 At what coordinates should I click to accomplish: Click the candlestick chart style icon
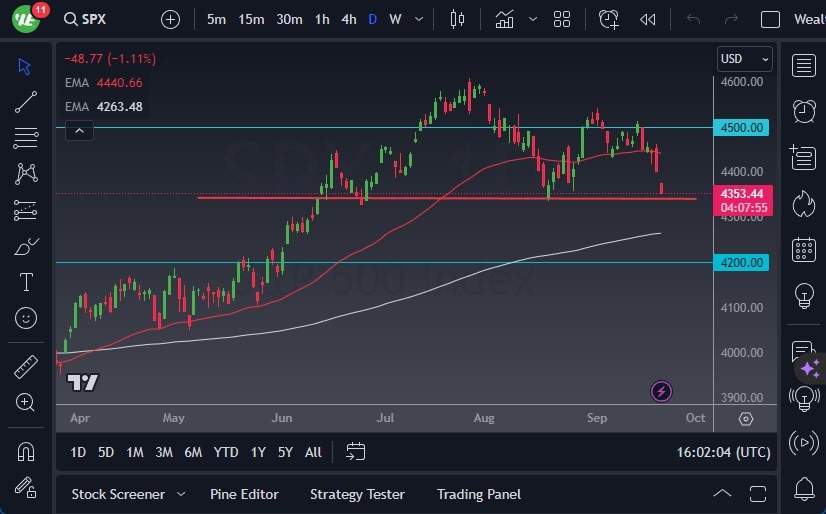(x=458, y=19)
